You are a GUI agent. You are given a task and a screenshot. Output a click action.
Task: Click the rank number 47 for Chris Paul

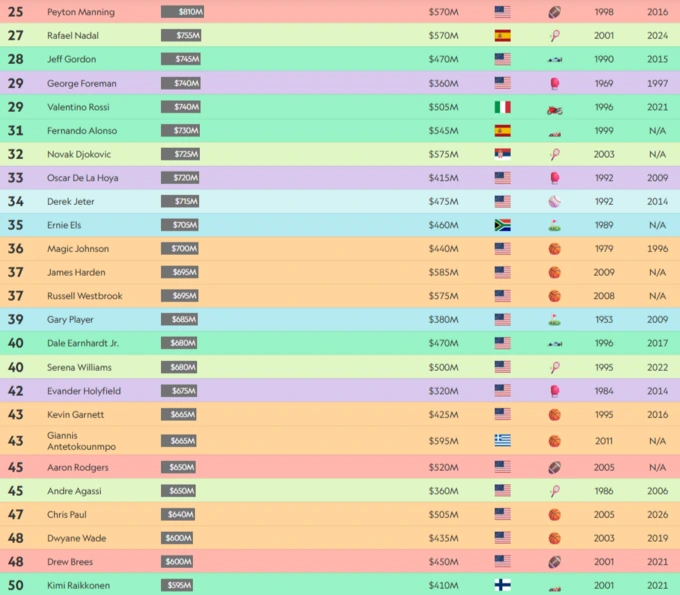pyautogui.click(x=16, y=514)
